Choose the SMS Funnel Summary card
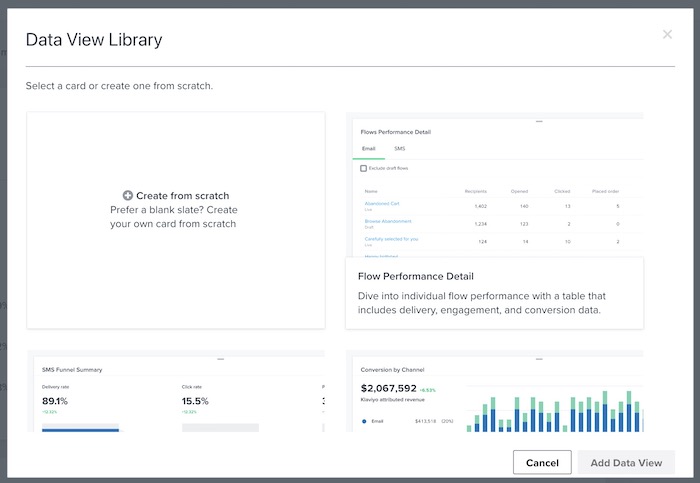Image resolution: width=700 pixels, height=483 pixels. tap(176, 392)
